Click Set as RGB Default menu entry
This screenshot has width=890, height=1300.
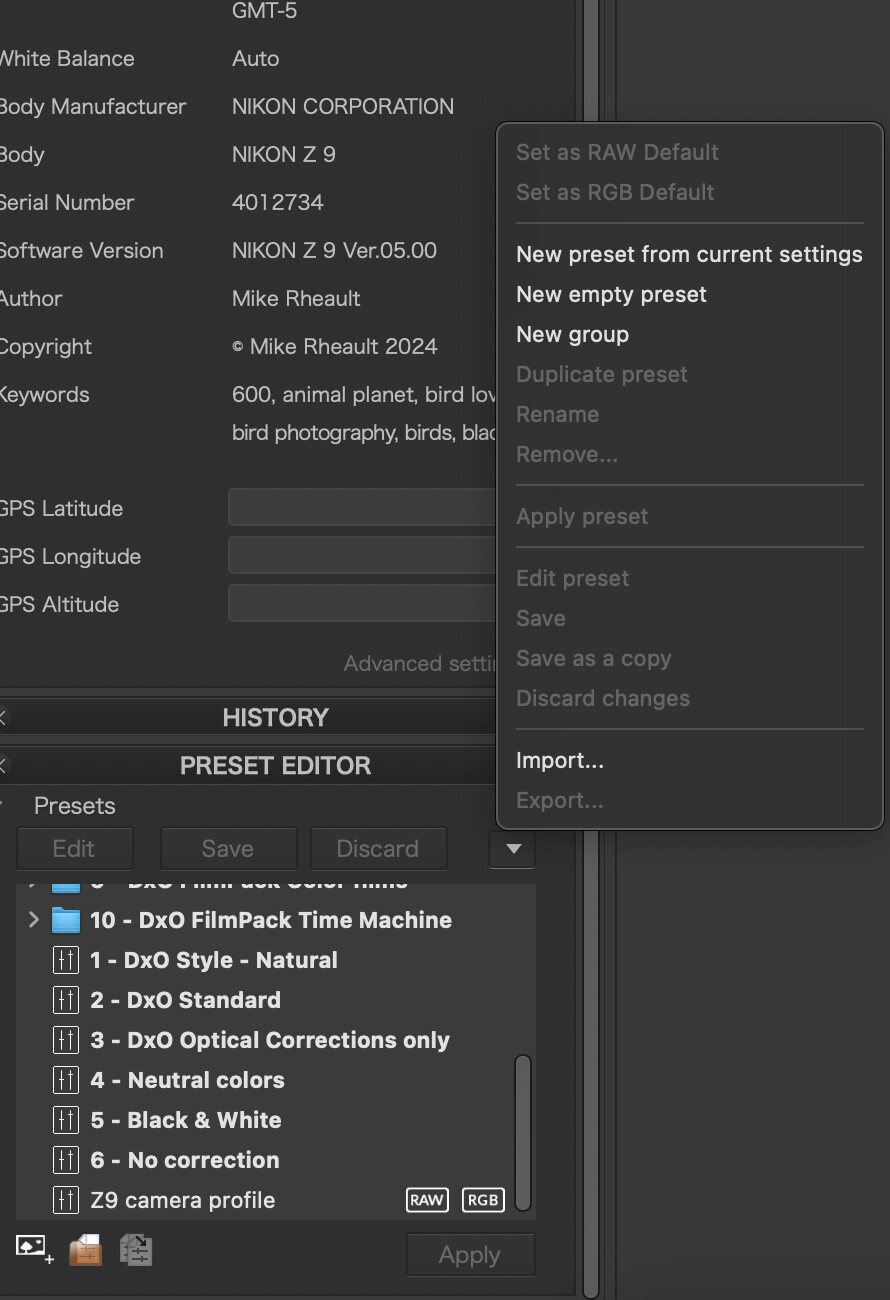615,192
